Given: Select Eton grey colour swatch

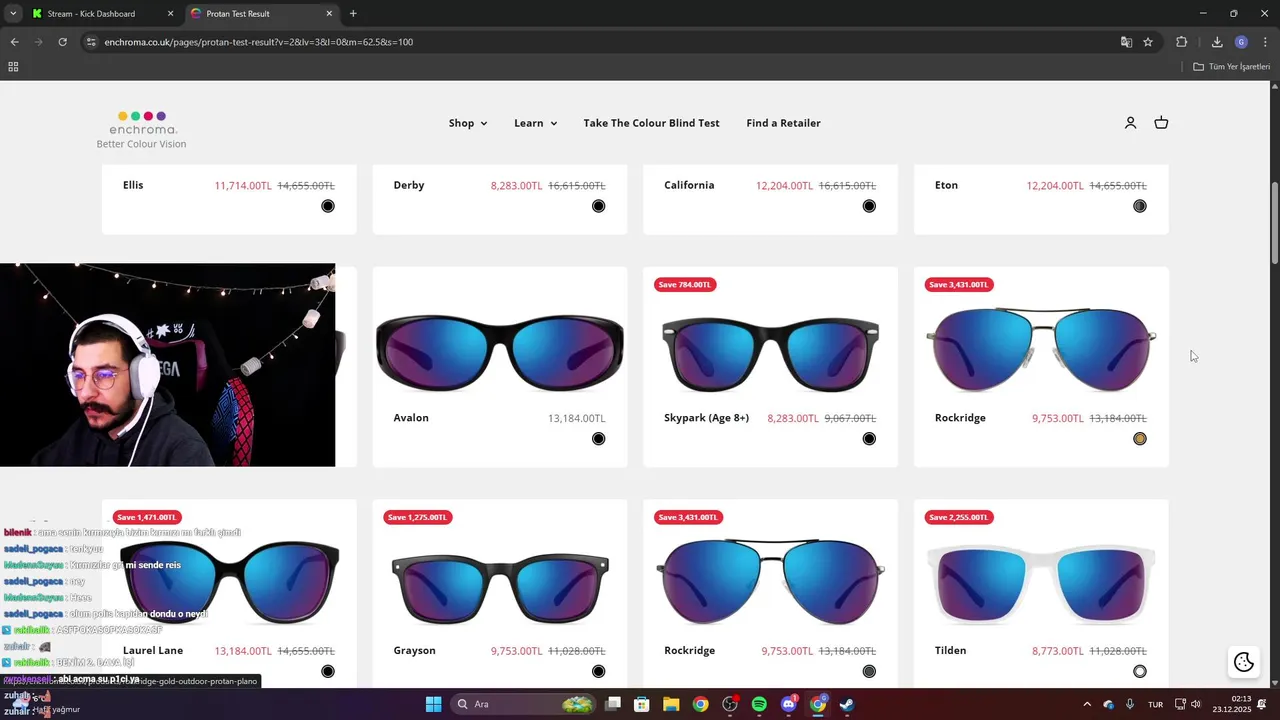Looking at the screenshot, I should tap(1140, 206).
